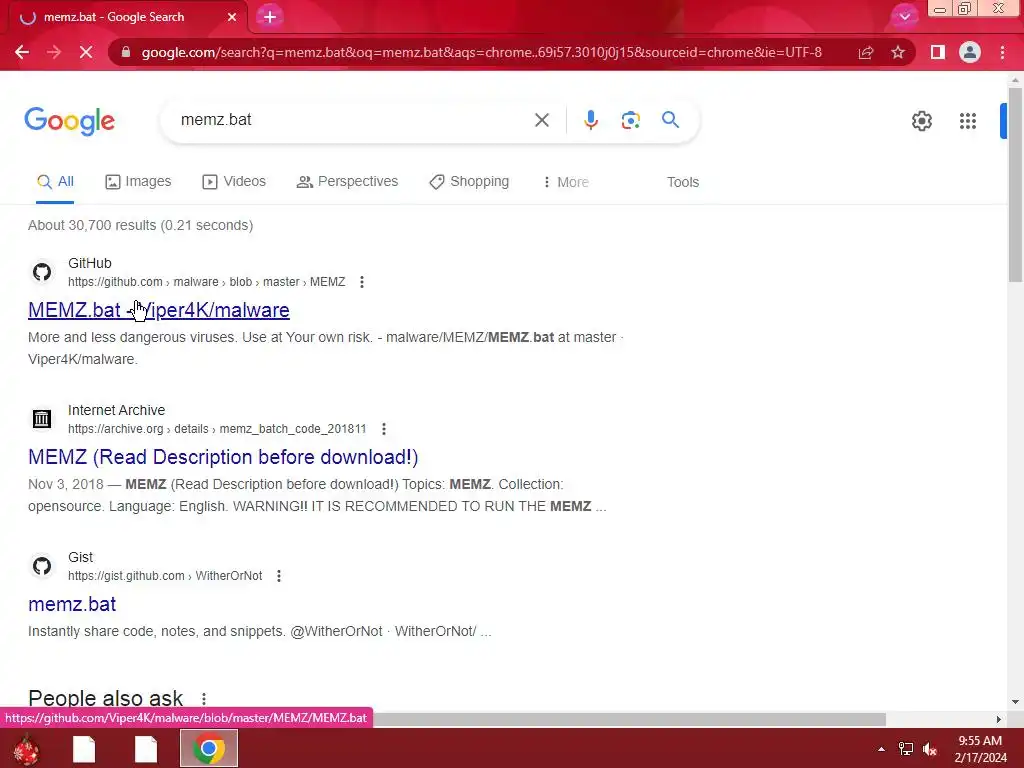
Task: Search by image with Google Lens
Action: (630, 120)
